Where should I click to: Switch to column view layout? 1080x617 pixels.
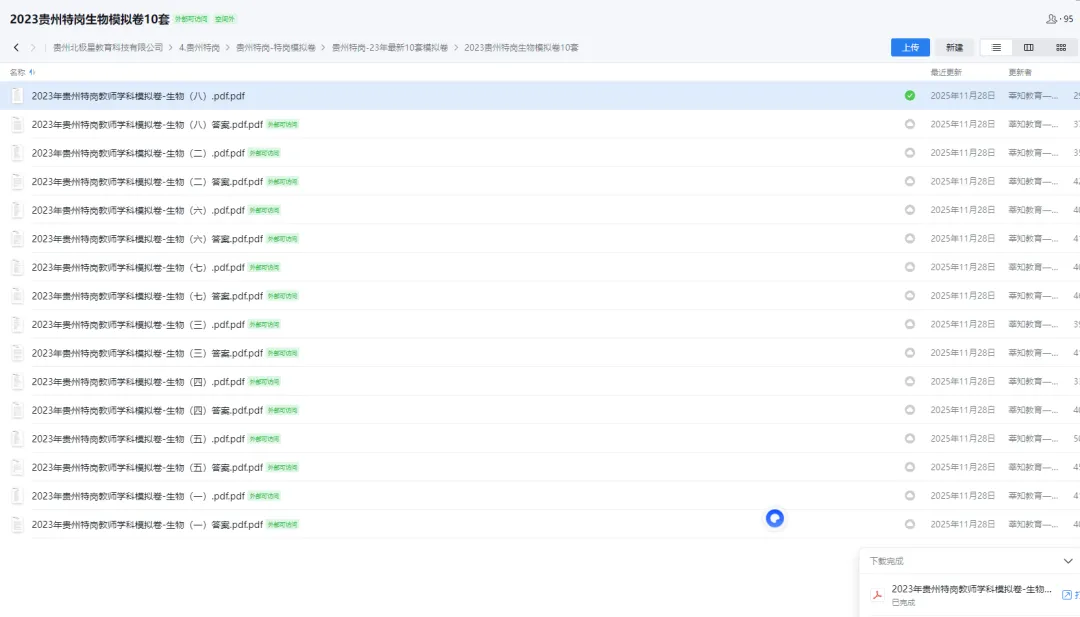pos(1028,48)
